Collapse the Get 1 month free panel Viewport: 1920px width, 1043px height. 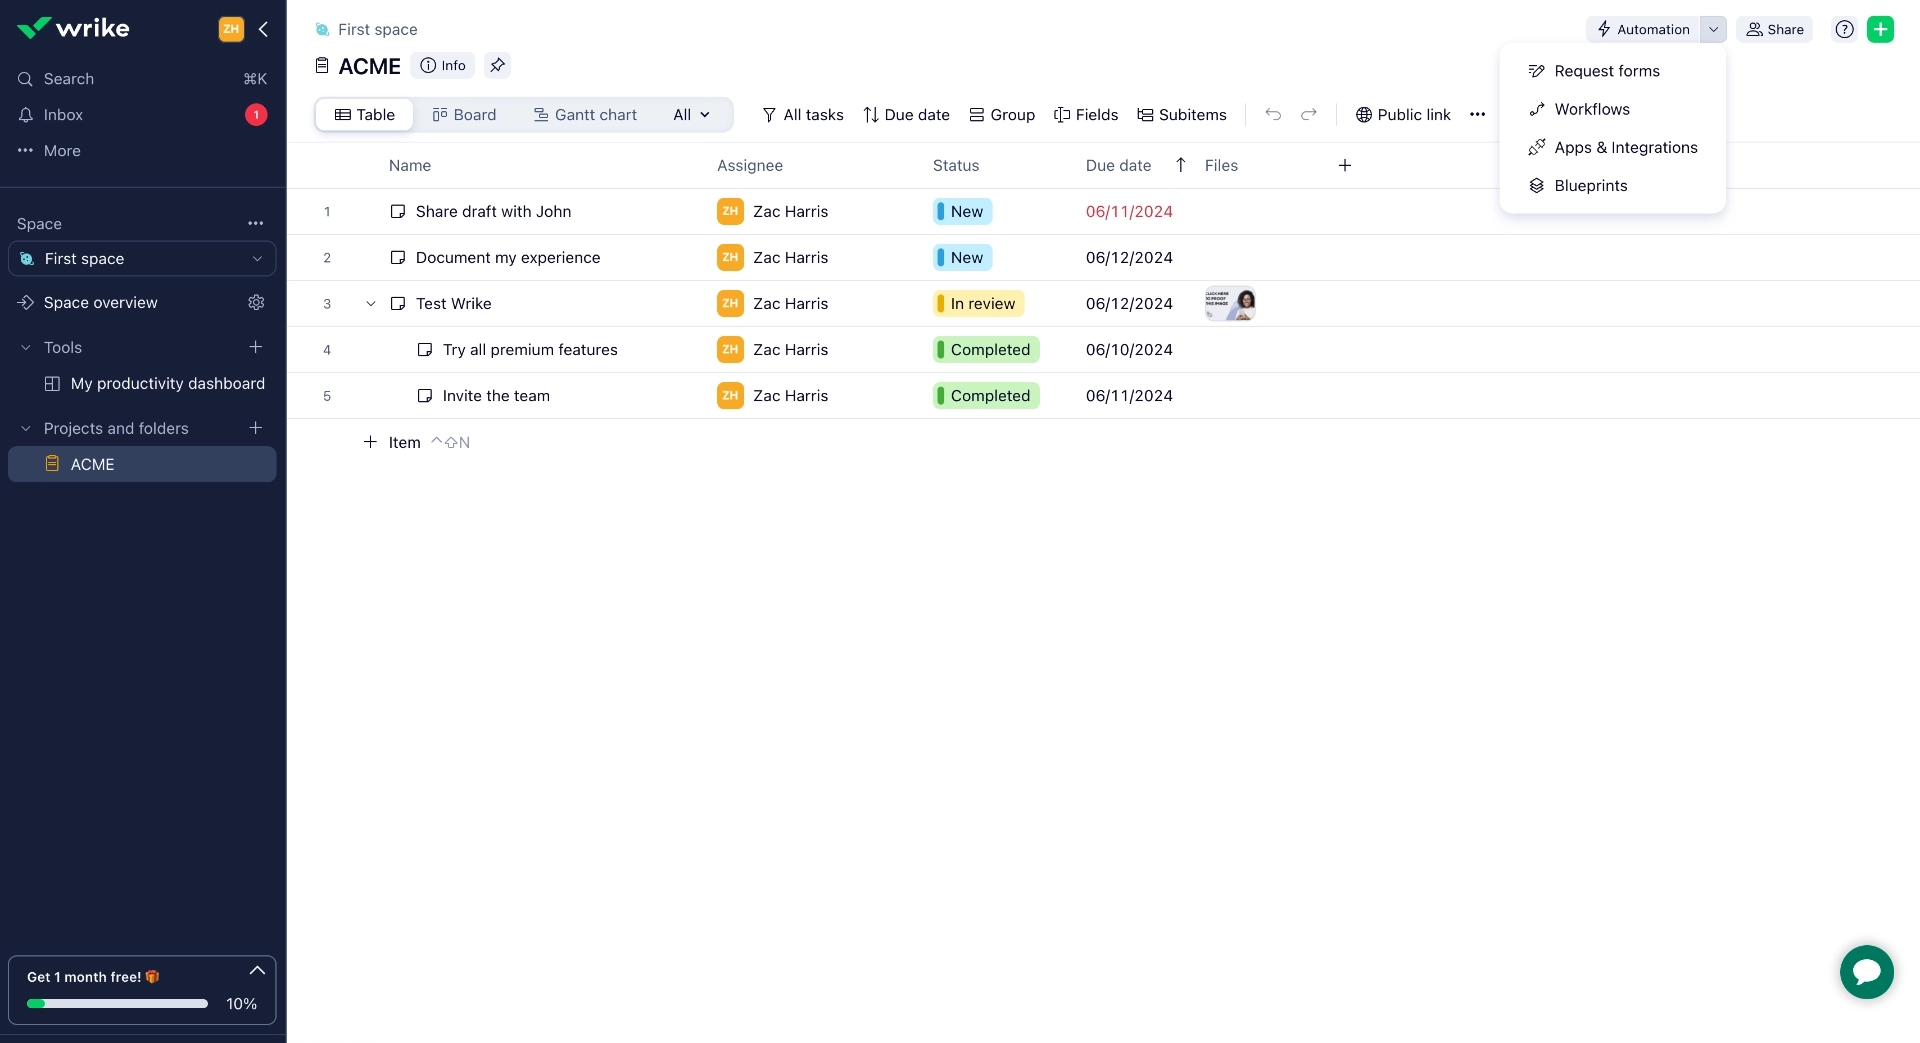[257, 971]
